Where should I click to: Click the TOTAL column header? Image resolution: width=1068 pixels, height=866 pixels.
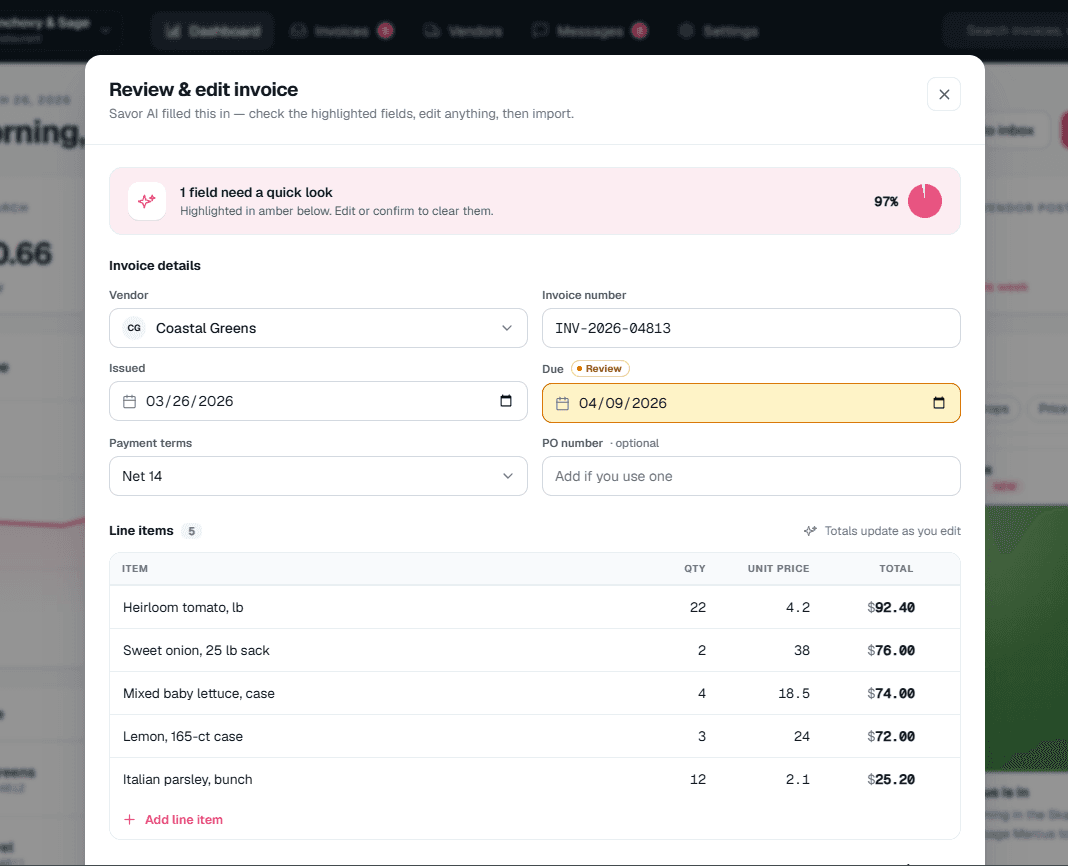click(896, 568)
